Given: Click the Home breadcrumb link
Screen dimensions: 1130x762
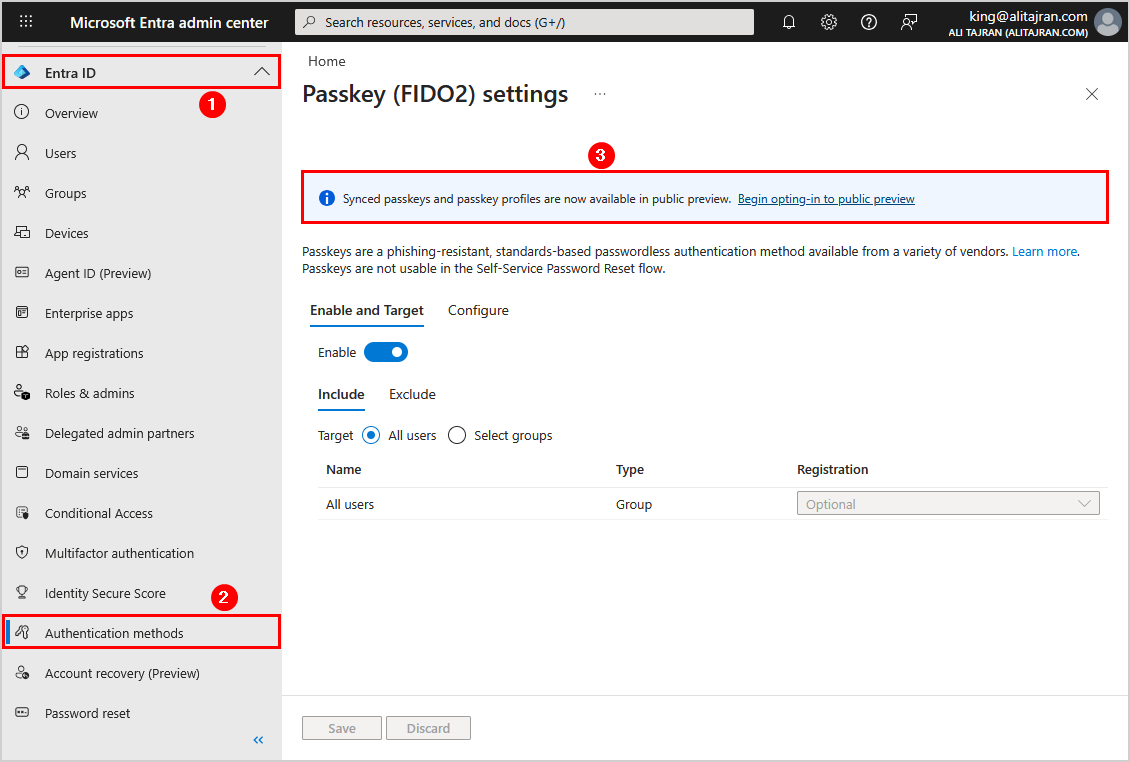Looking at the screenshot, I should tap(326, 61).
